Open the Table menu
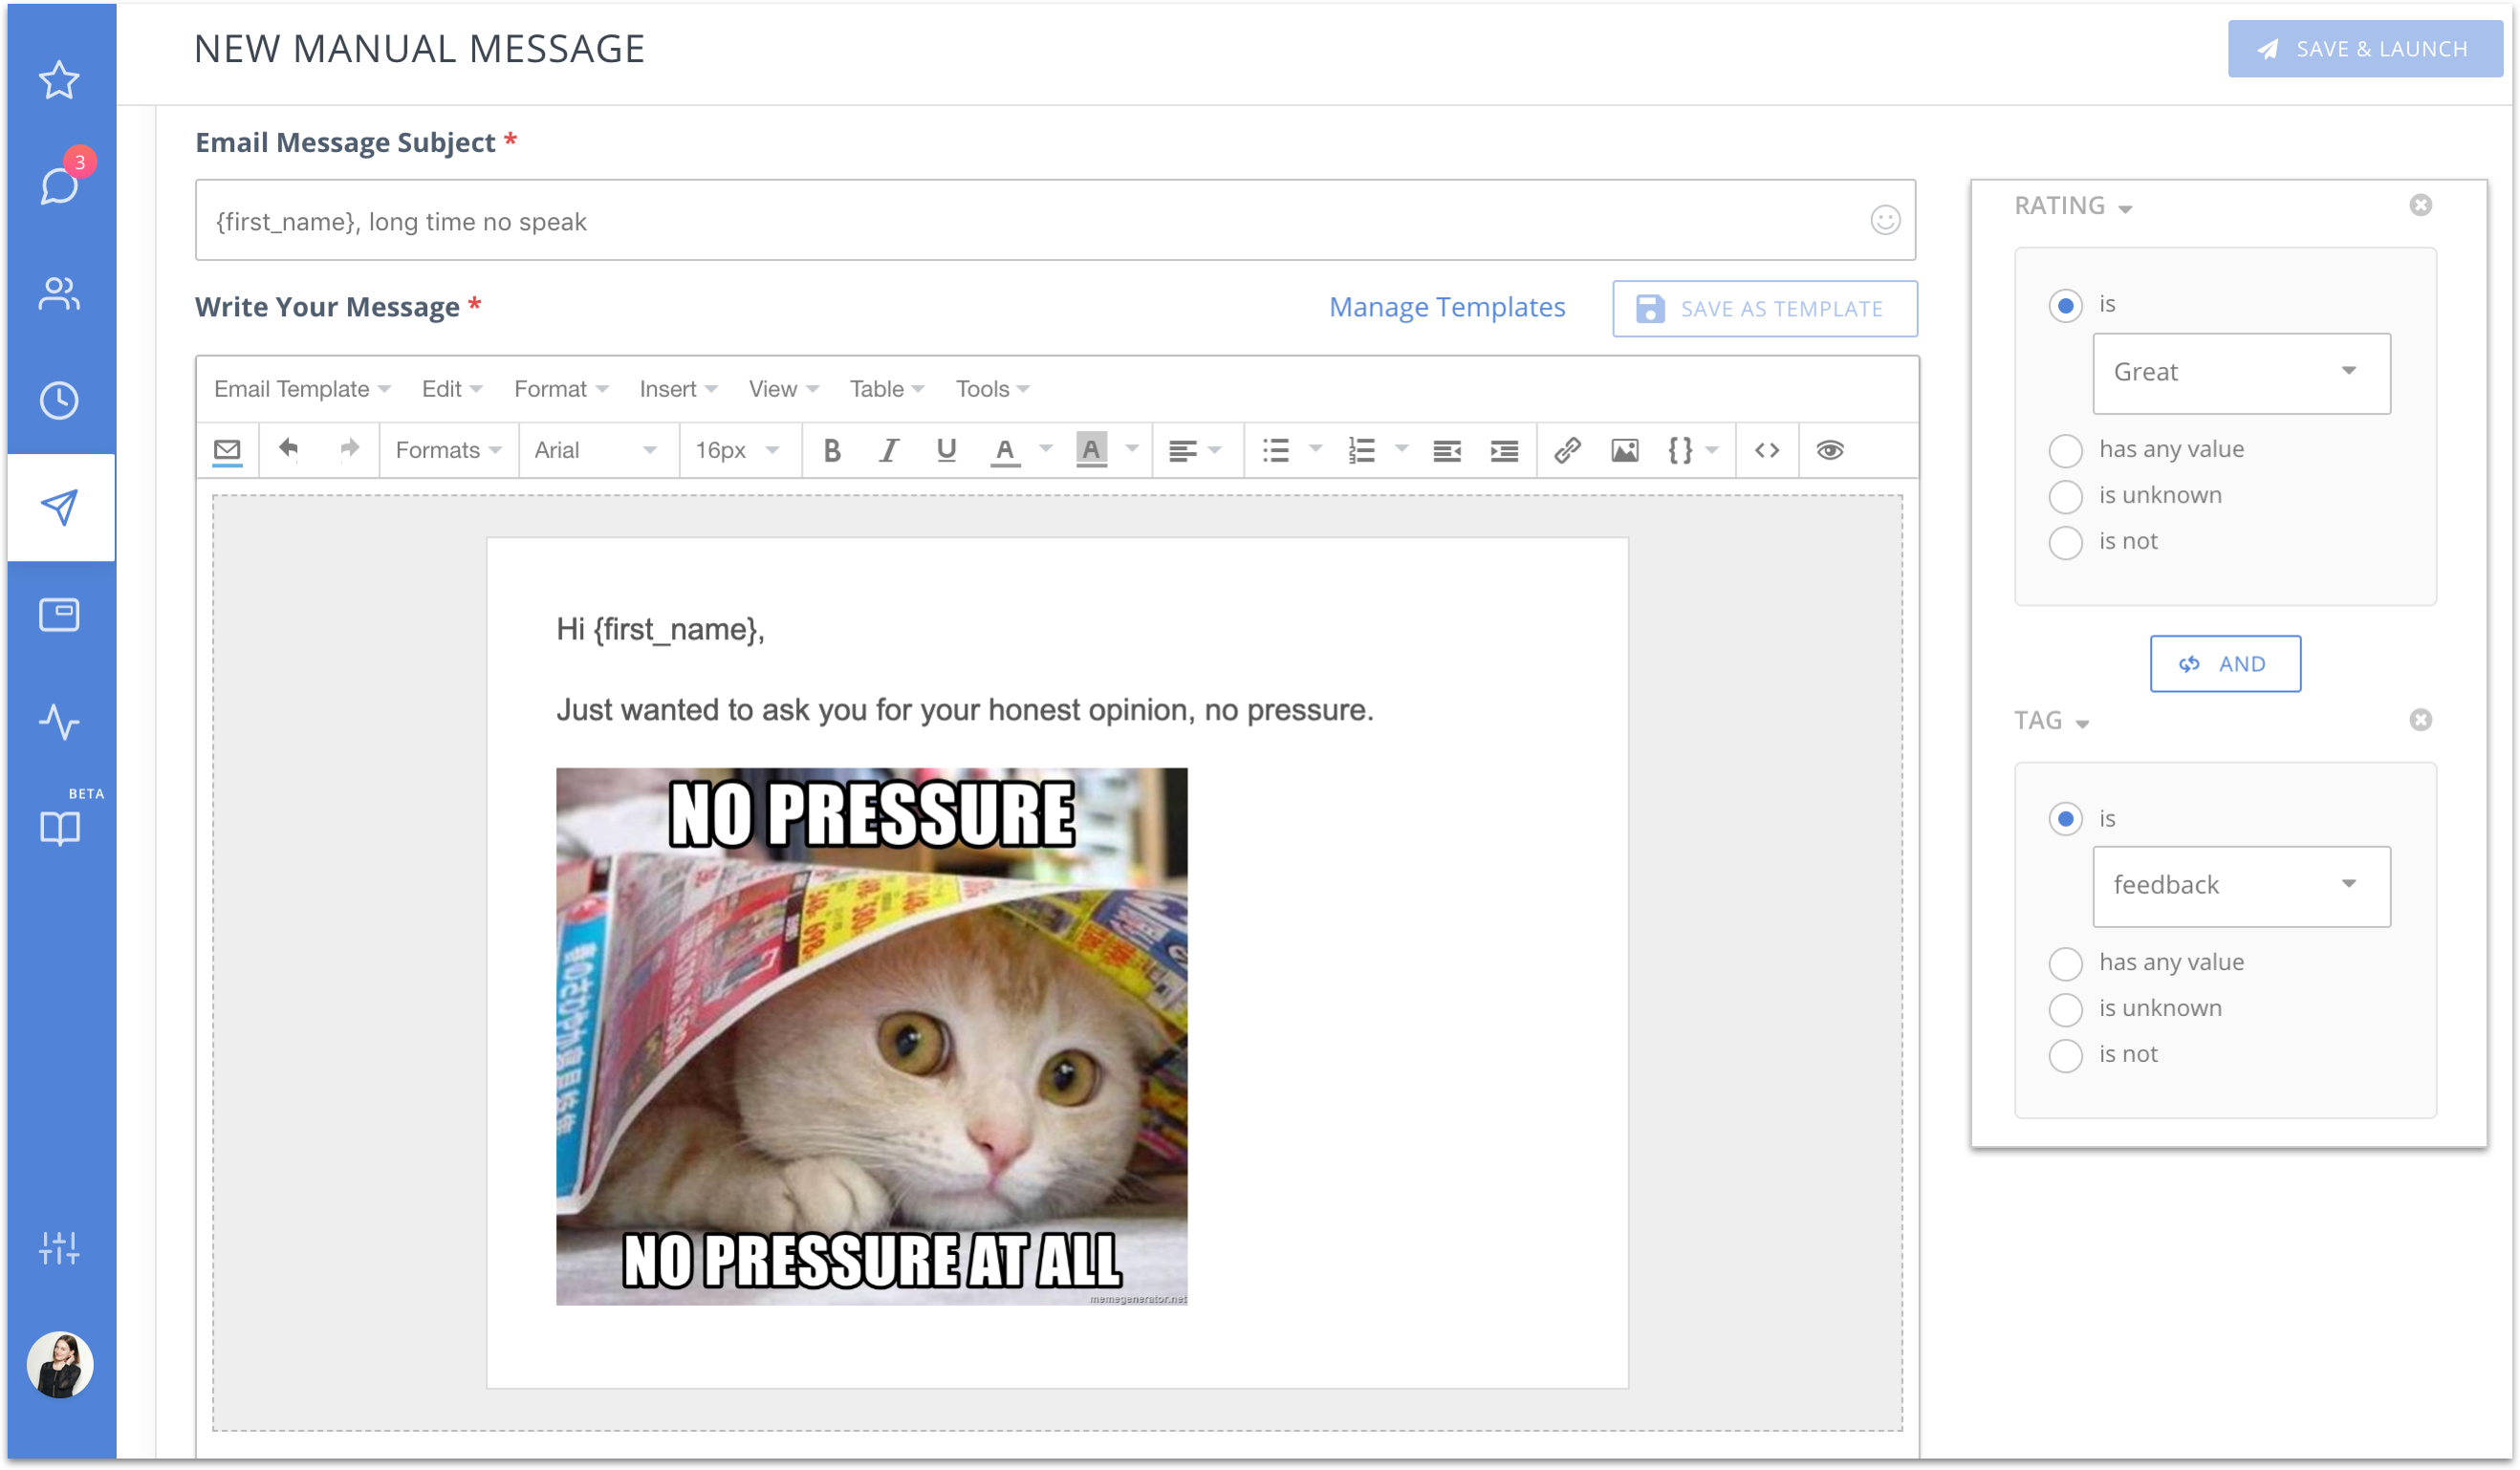 pos(886,389)
